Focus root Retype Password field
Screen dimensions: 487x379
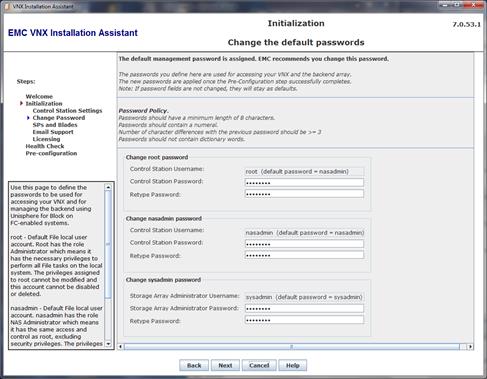click(304, 194)
